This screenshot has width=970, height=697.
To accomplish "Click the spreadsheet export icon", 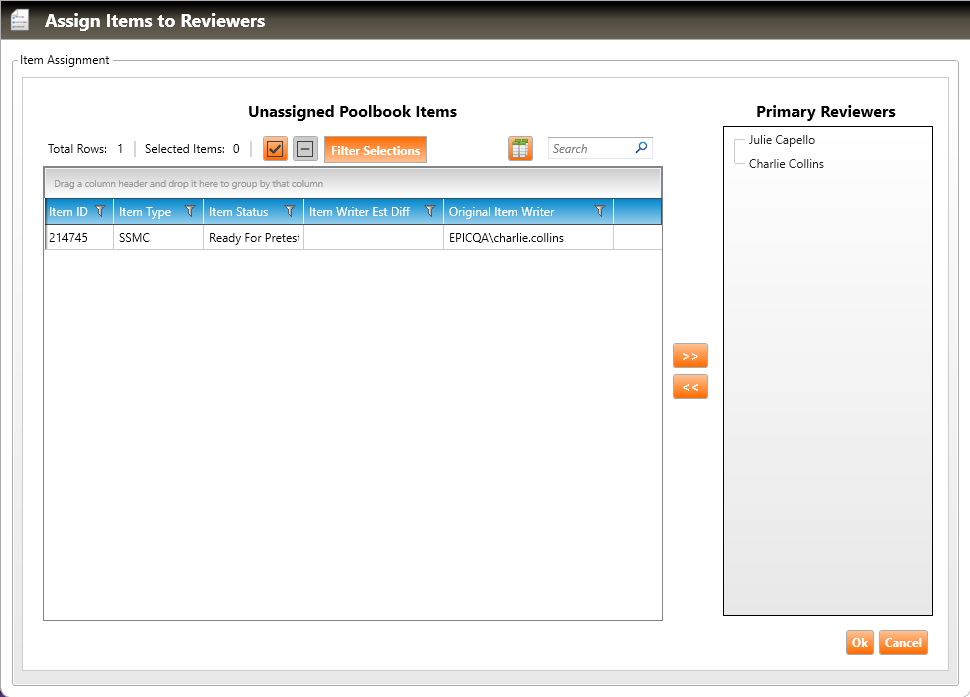I will tap(520, 149).
